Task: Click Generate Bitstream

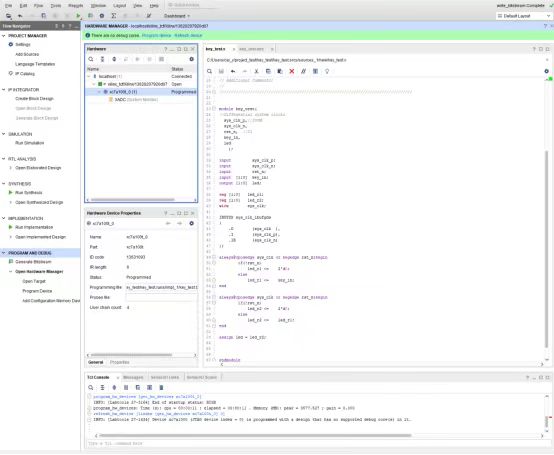Action: point(33,262)
